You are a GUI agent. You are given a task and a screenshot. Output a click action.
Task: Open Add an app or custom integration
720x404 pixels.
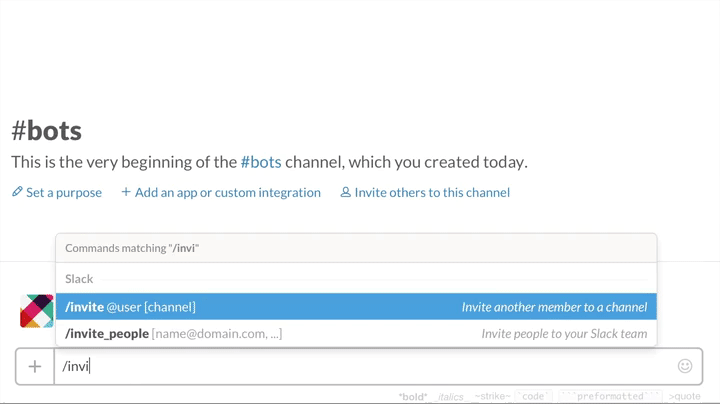coord(228,192)
